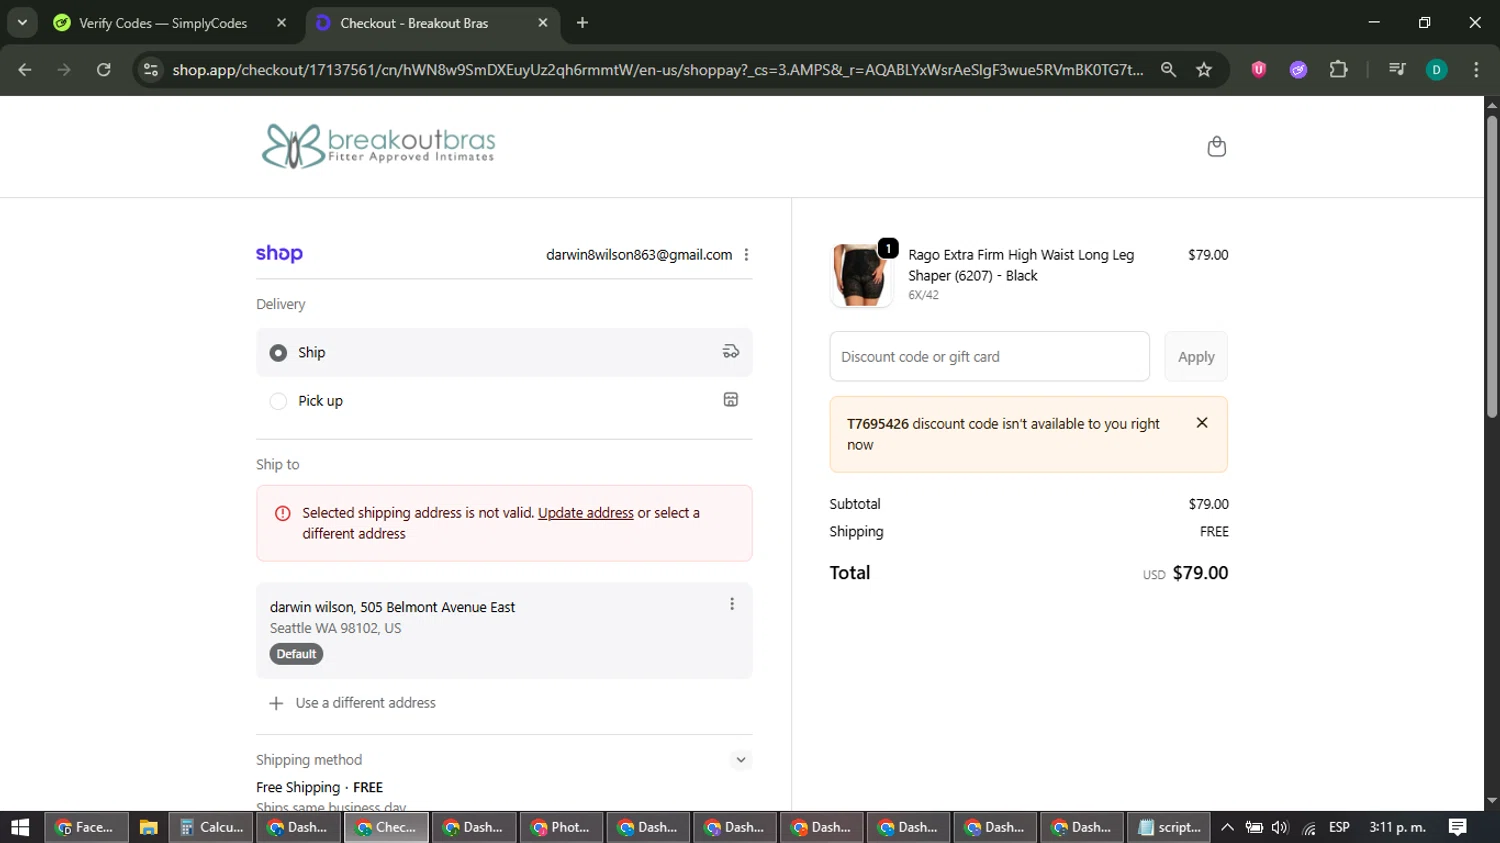The image size is (1500, 843).
Task: Open the Wi-Fi network tray icon
Action: point(1308,828)
